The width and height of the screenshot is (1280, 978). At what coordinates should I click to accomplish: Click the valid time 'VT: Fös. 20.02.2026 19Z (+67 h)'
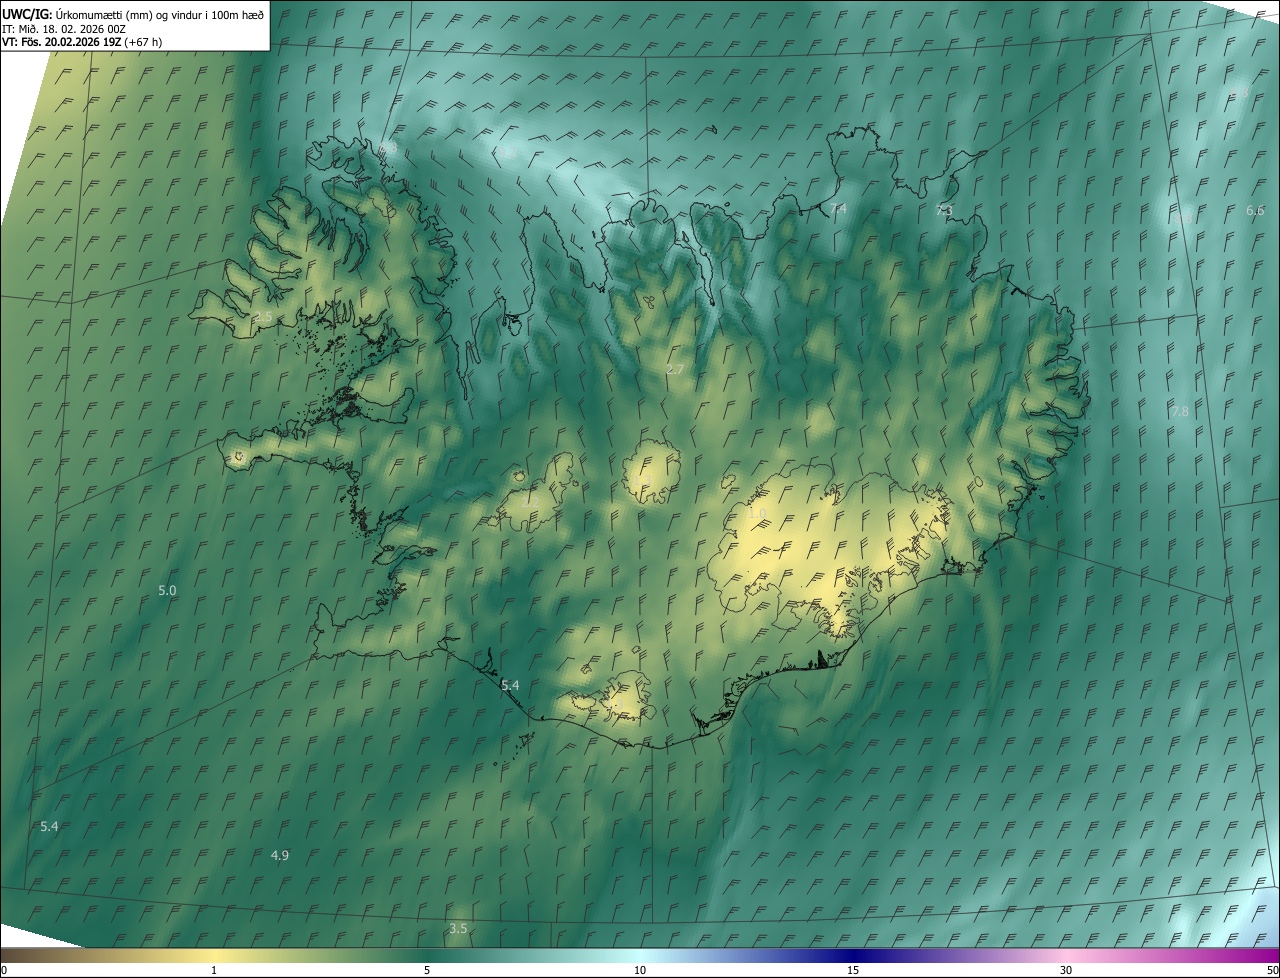pyautogui.click(x=82, y=42)
